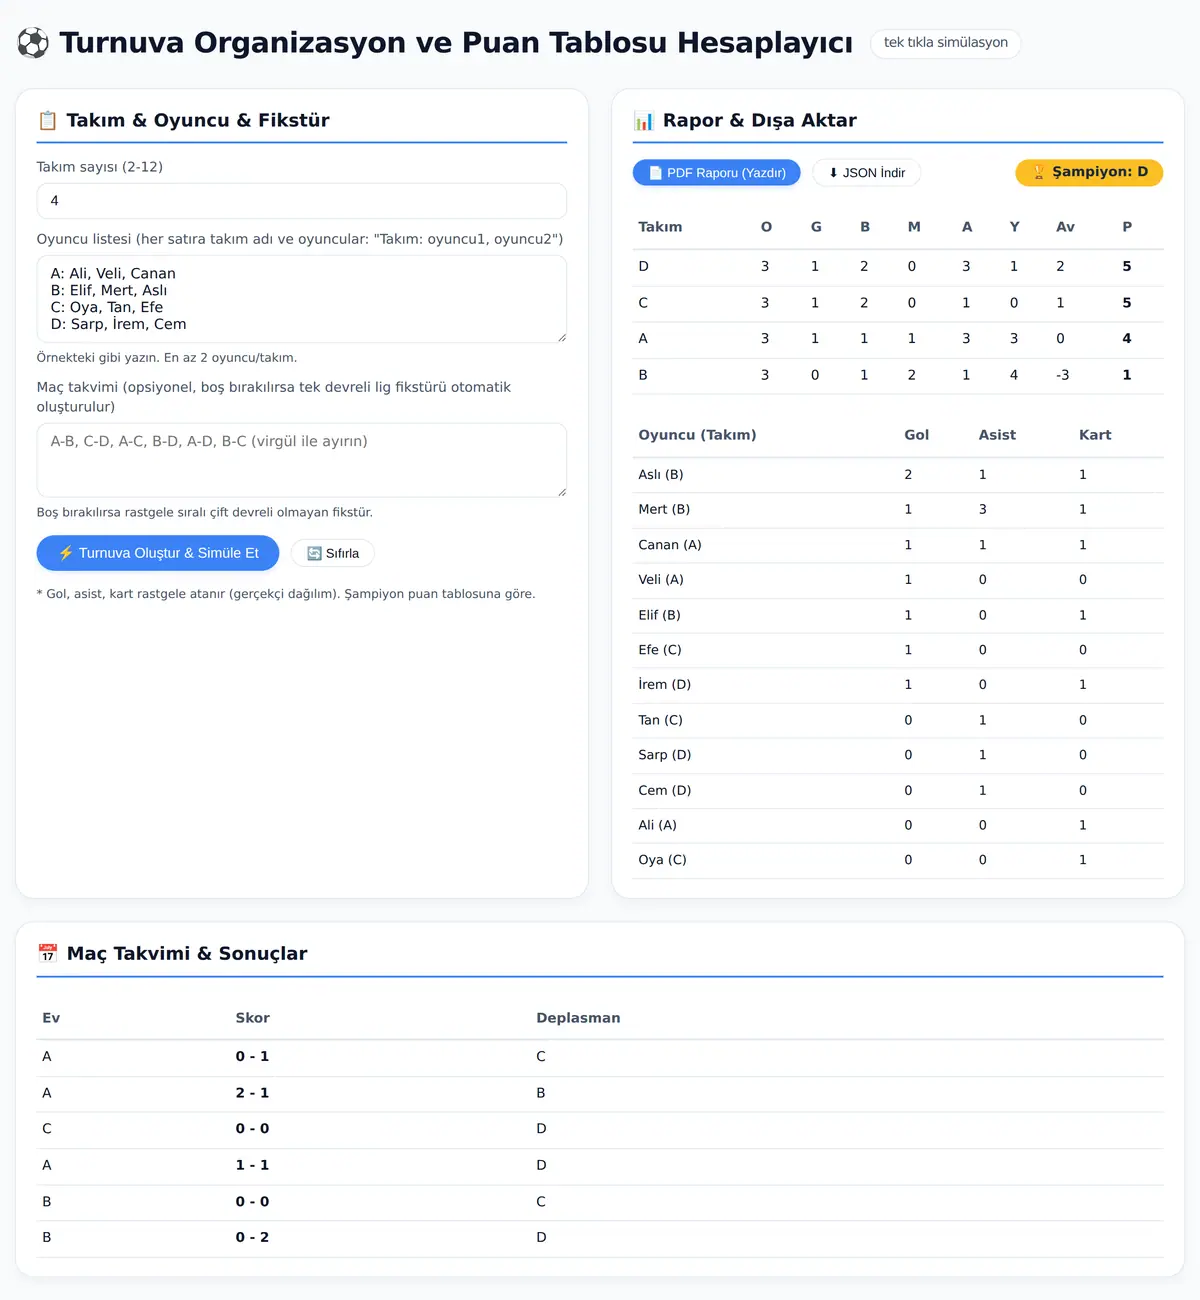
Task: Click the soccer ball icon in title
Action: (x=33, y=43)
